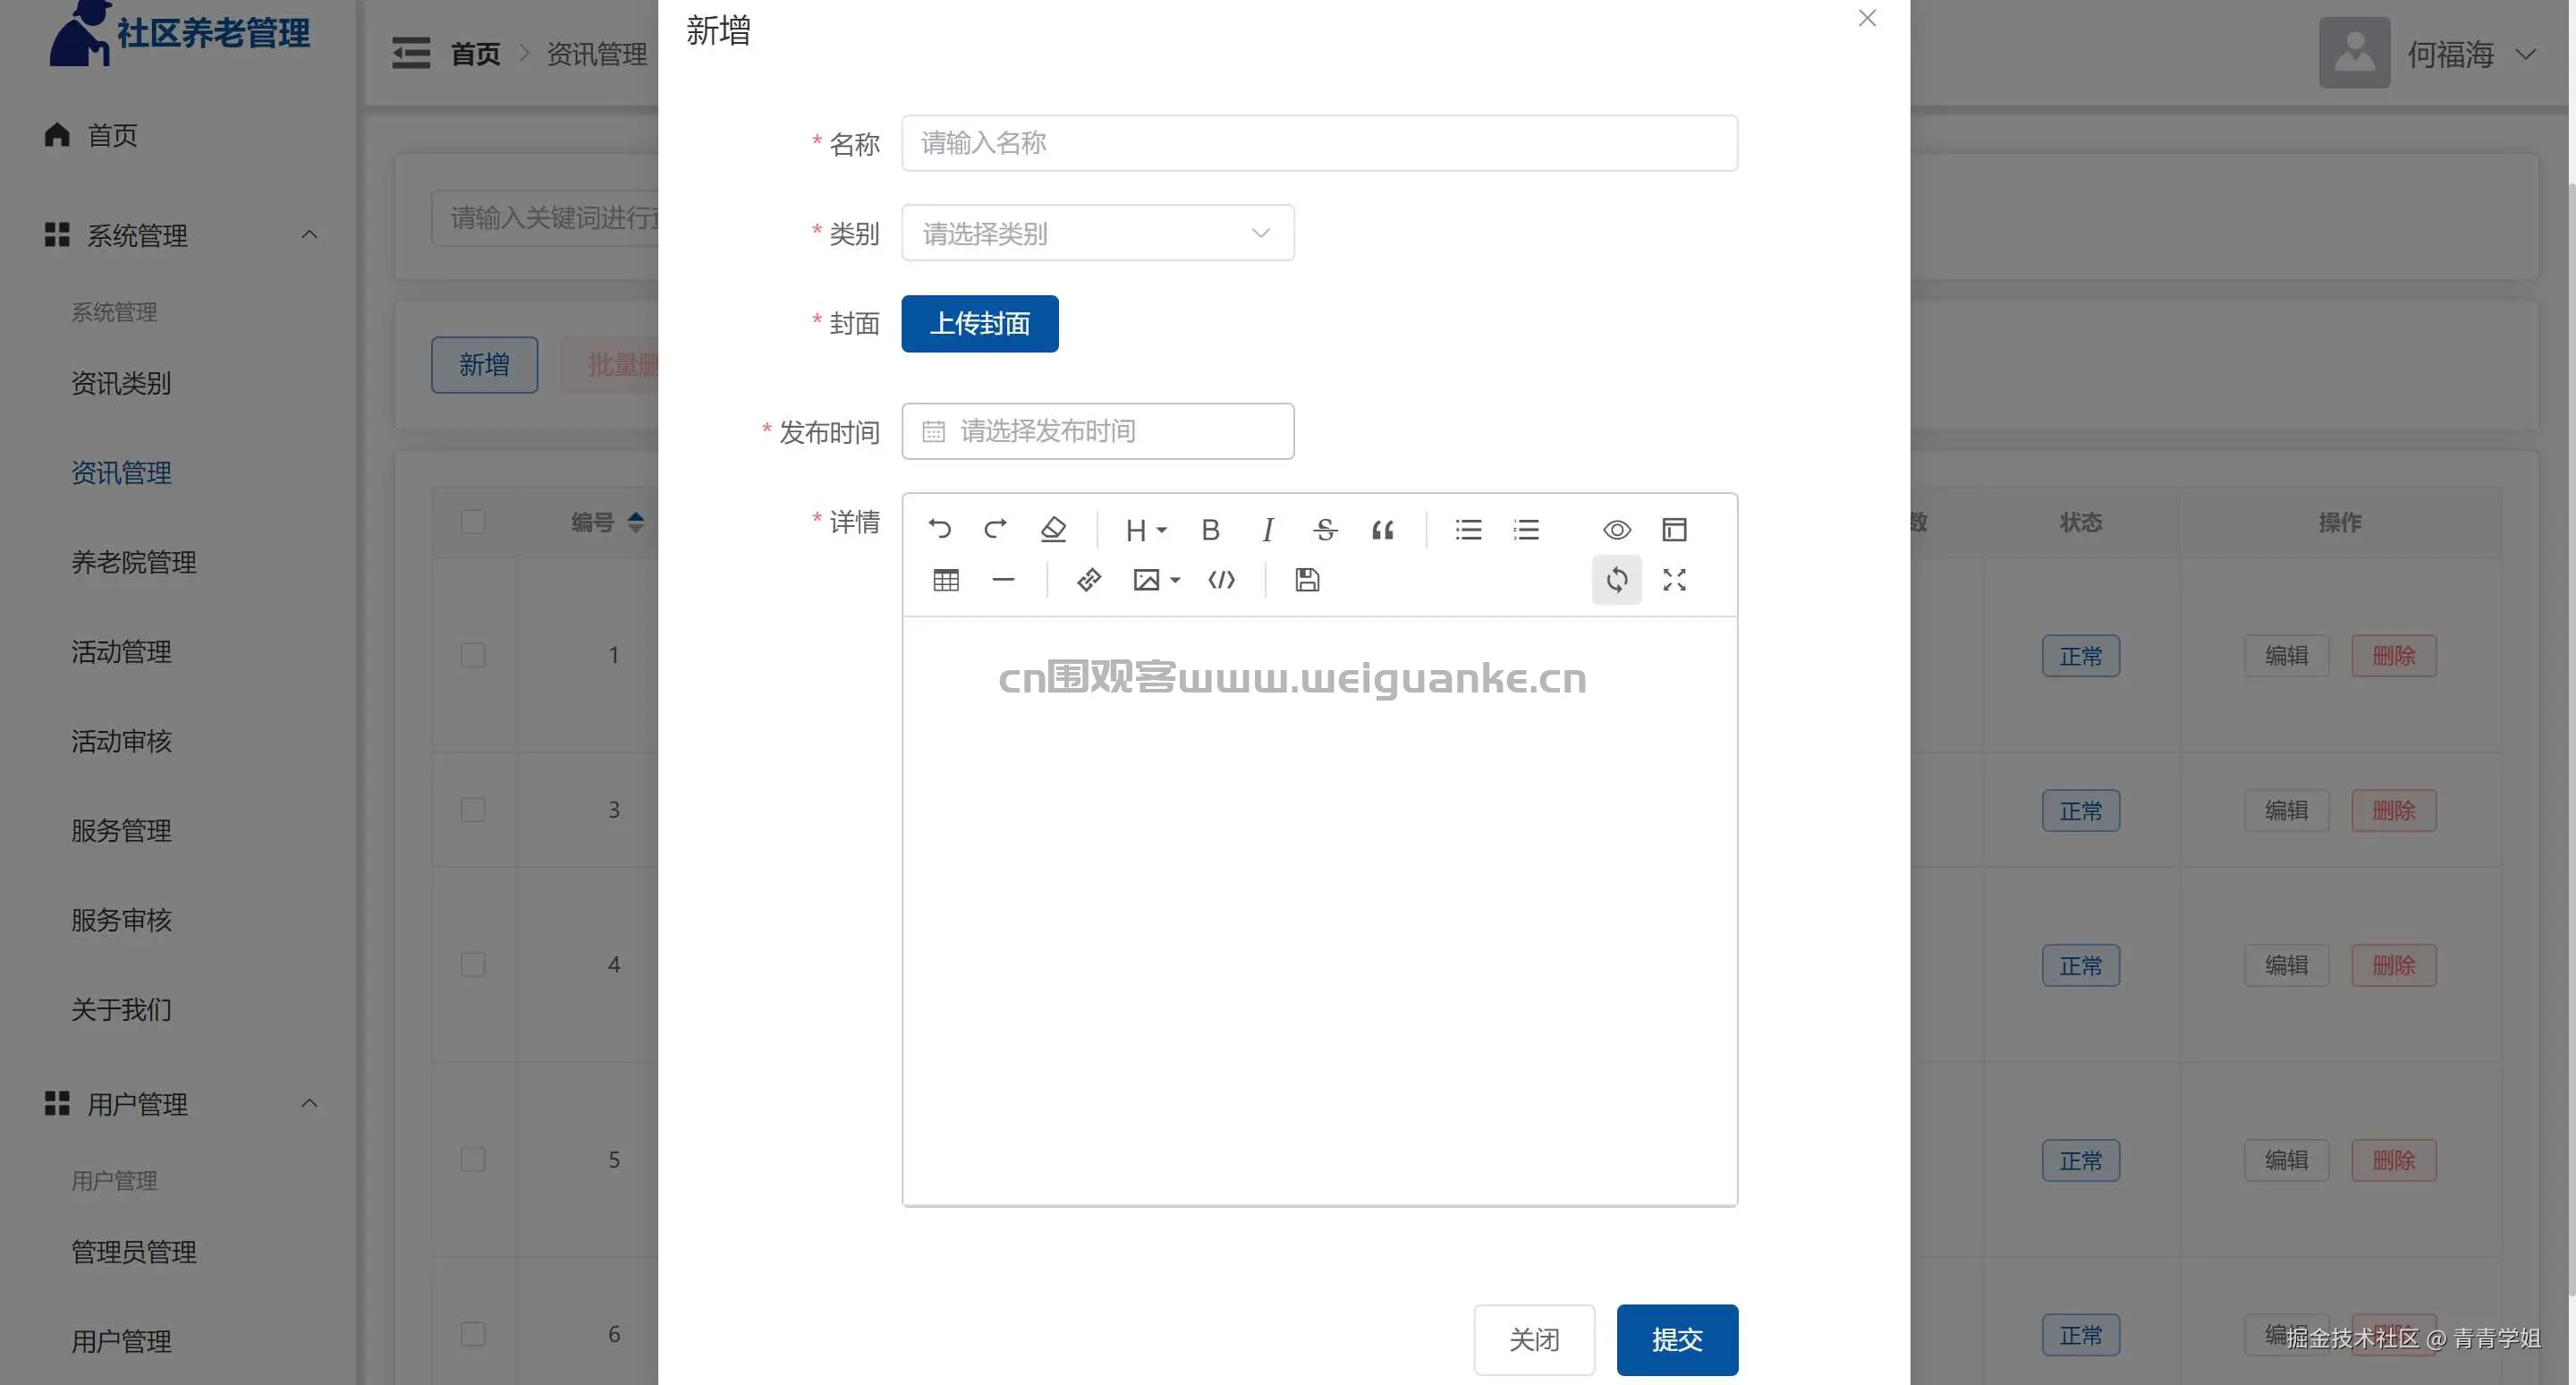Open 活动审核 in sidebar menu
This screenshot has width=2576, height=1385.
click(121, 741)
